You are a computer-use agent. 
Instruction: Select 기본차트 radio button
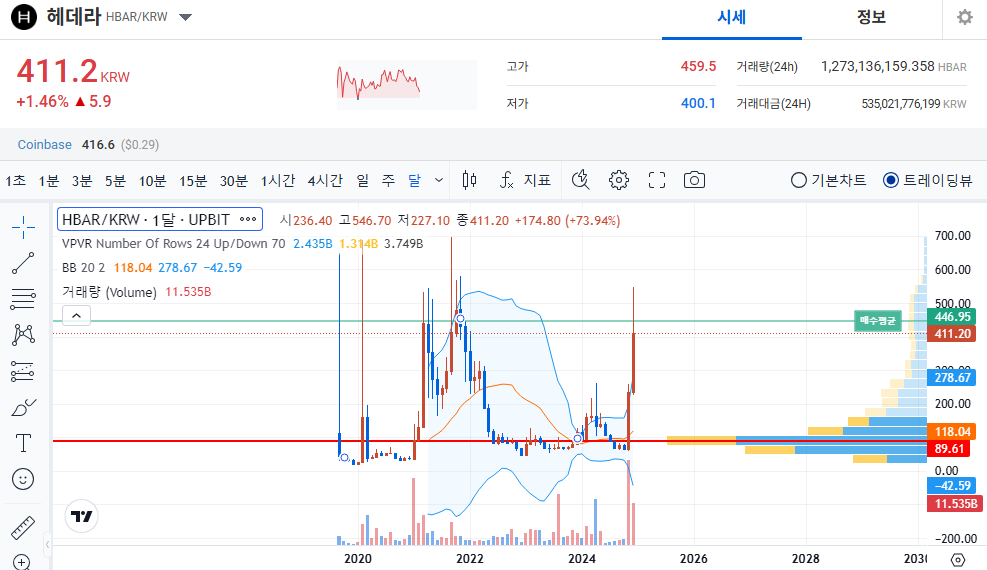[x=798, y=181]
